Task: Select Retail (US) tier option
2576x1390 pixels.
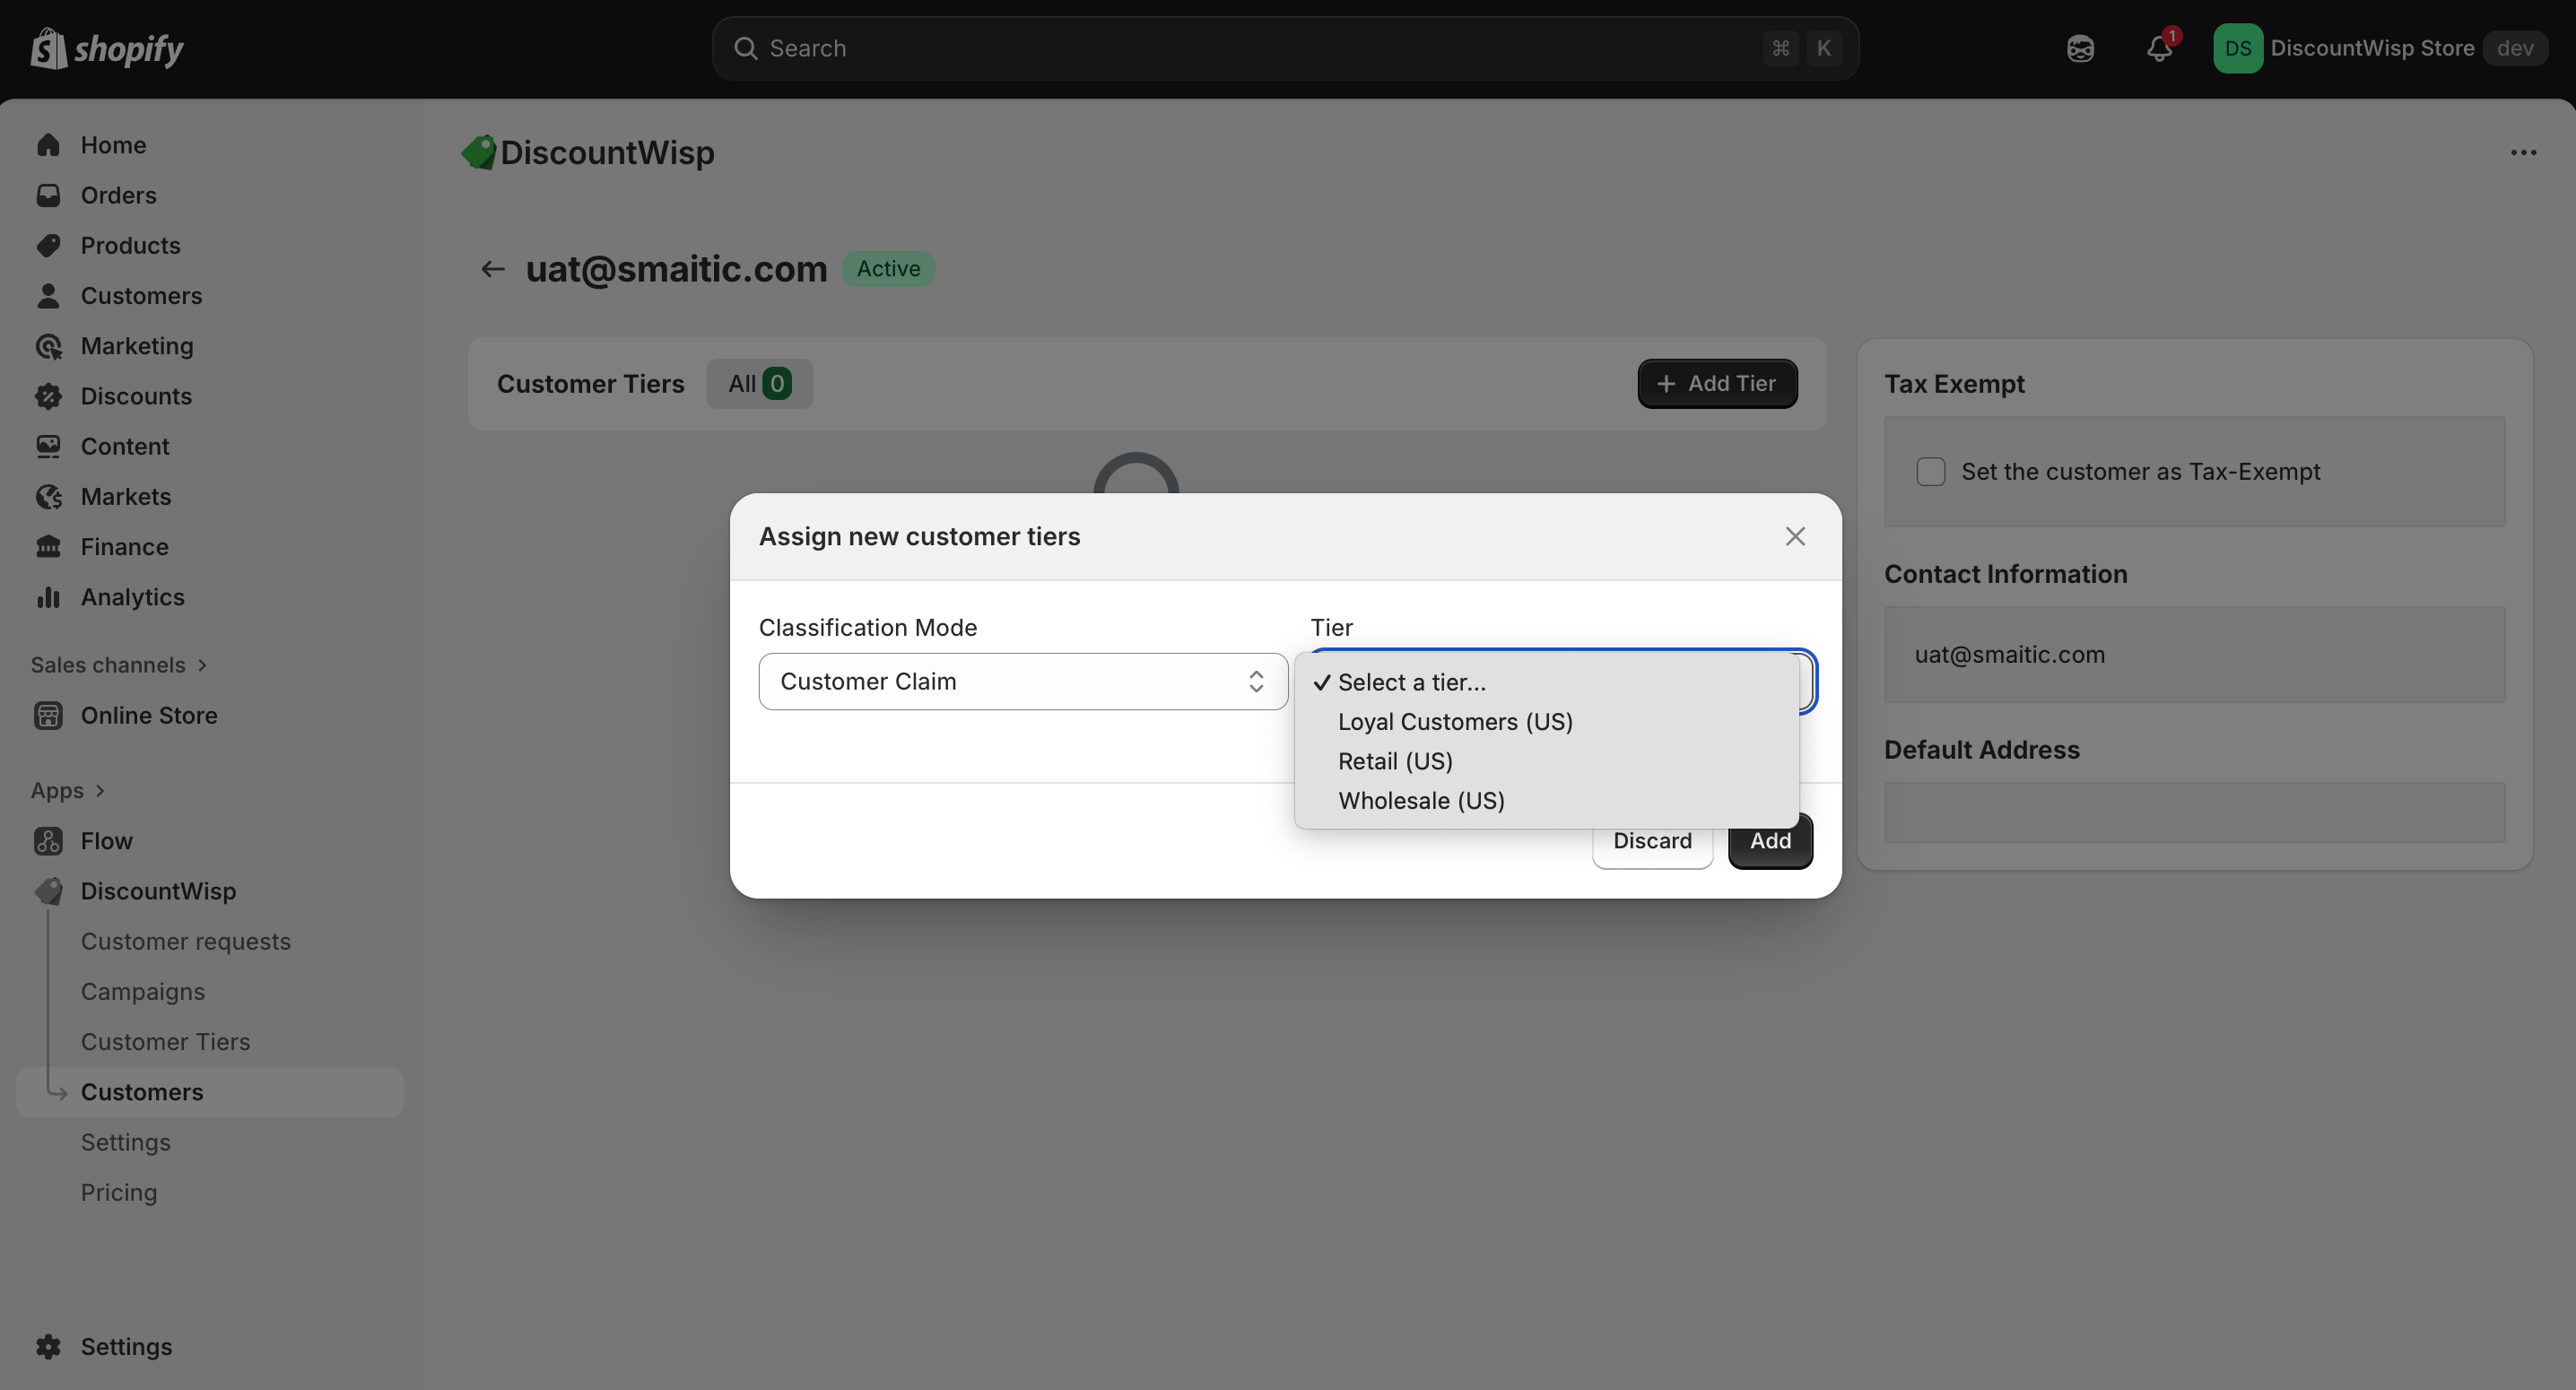Action: click(x=1395, y=762)
